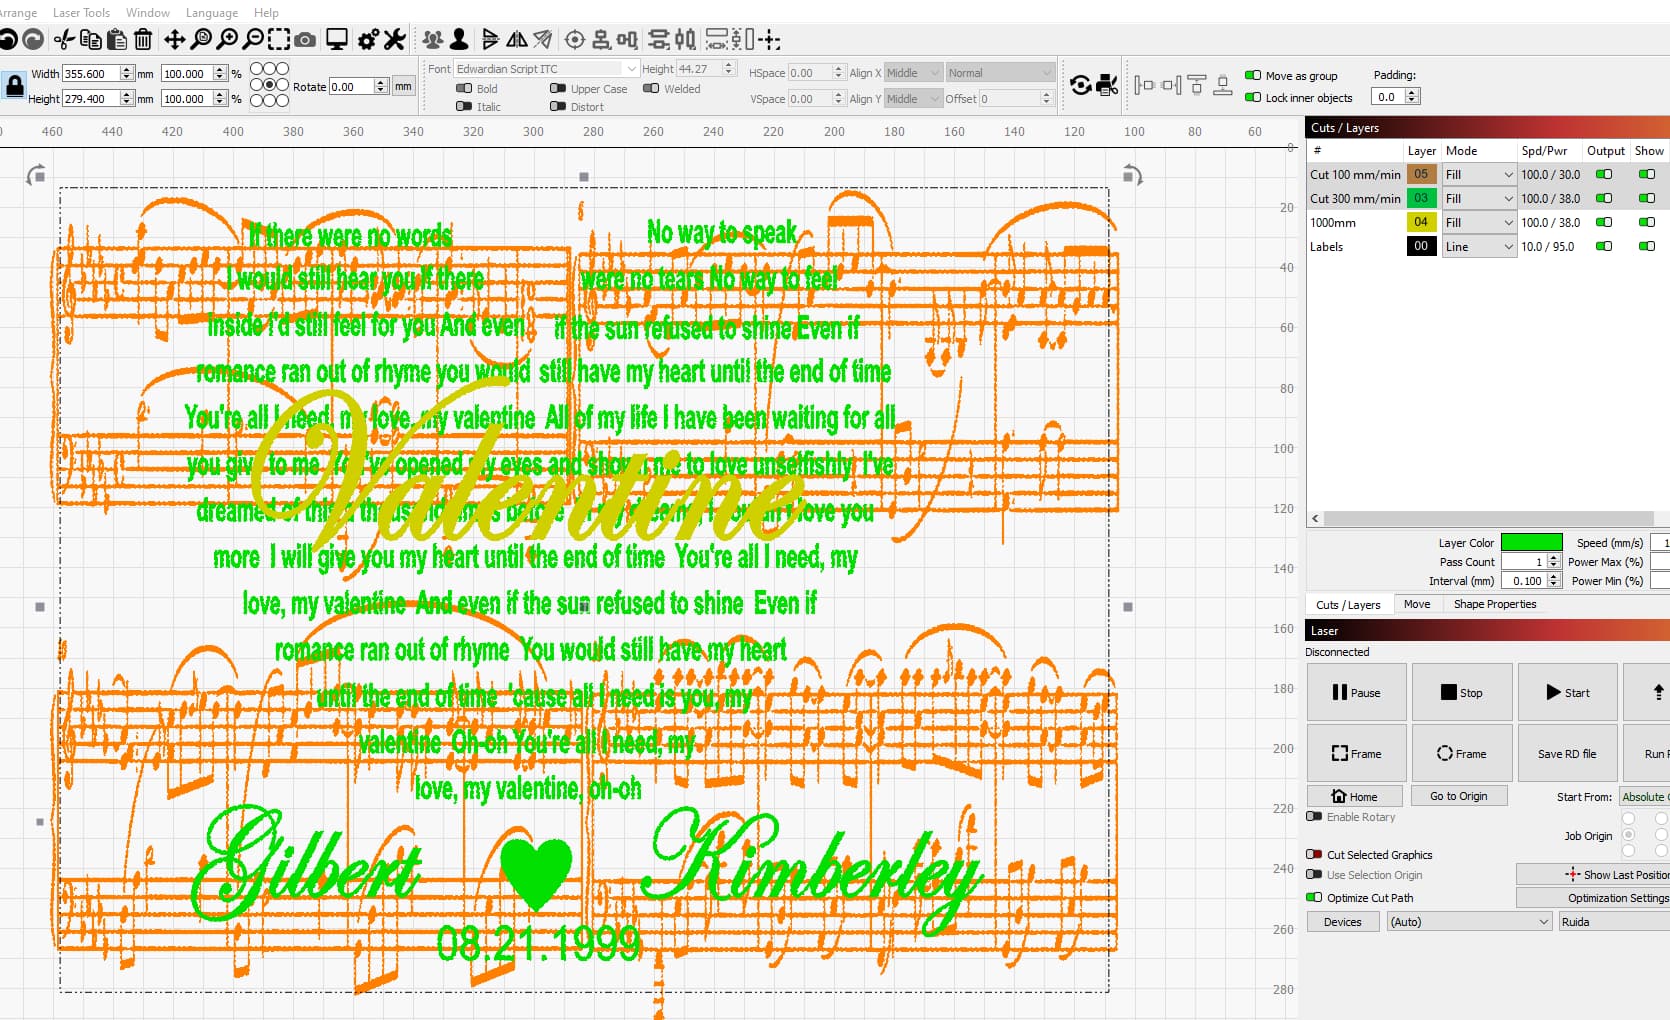Screen dimensions: 1670x1020
Task: Hide the Labels layer via Show toggle
Action: pos(1646,247)
